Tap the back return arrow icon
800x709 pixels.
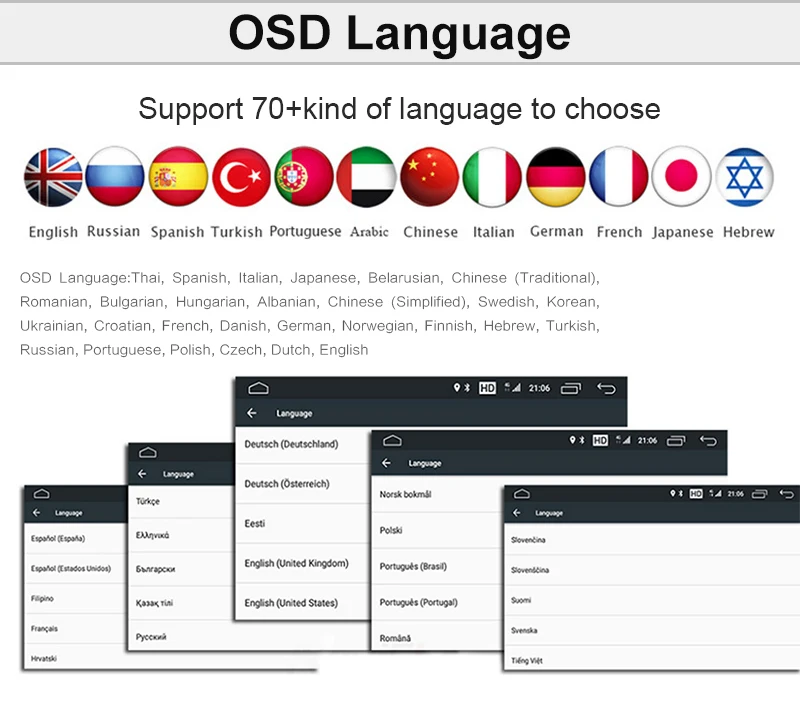[607, 387]
